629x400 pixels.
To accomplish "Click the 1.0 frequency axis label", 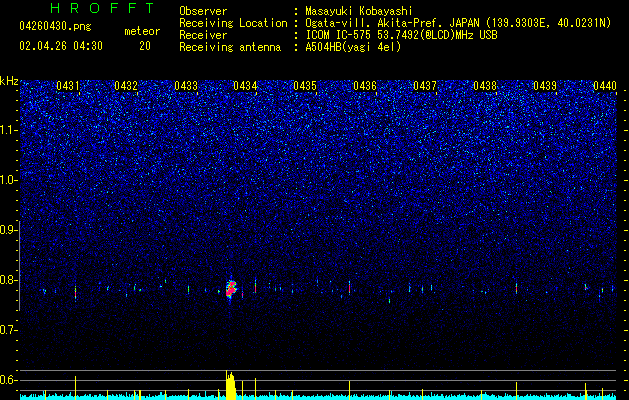I will click(x=9, y=180).
